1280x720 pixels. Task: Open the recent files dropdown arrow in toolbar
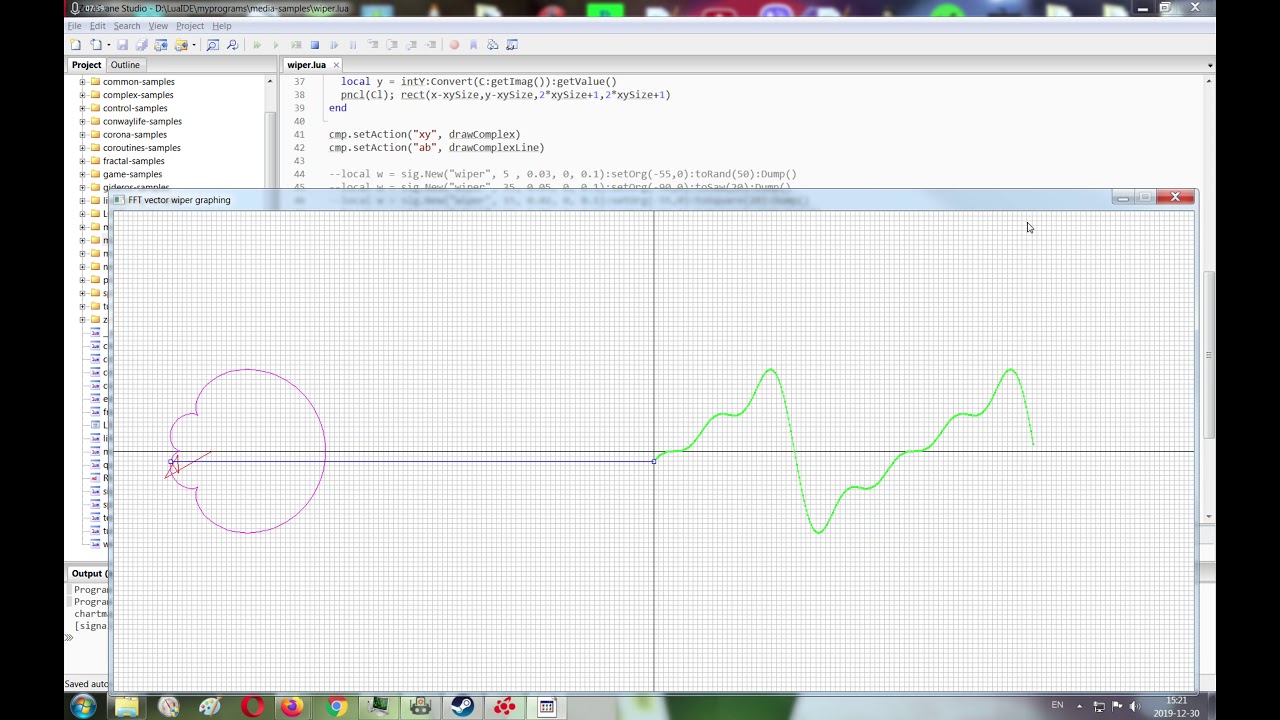[x=108, y=45]
